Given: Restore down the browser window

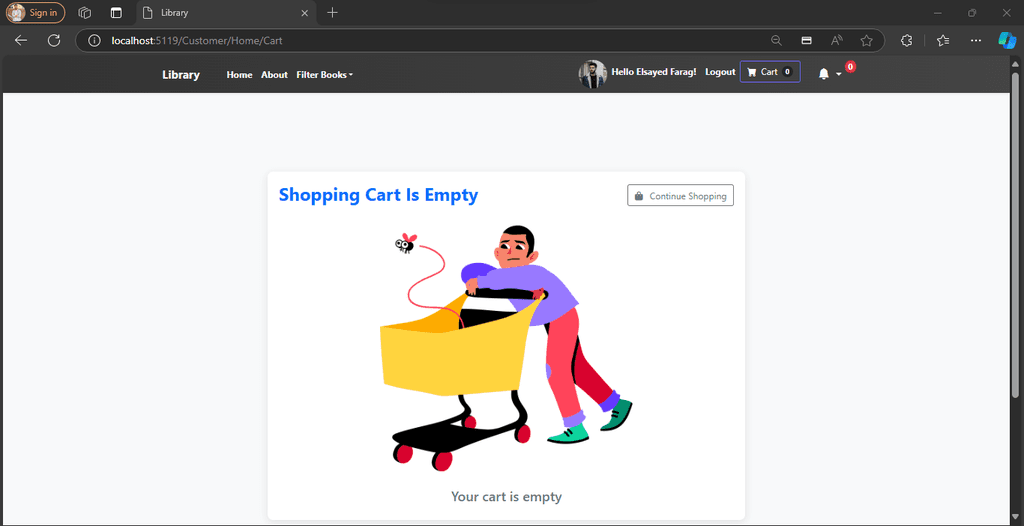Looking at the screenshot, I should pos(972,12).
